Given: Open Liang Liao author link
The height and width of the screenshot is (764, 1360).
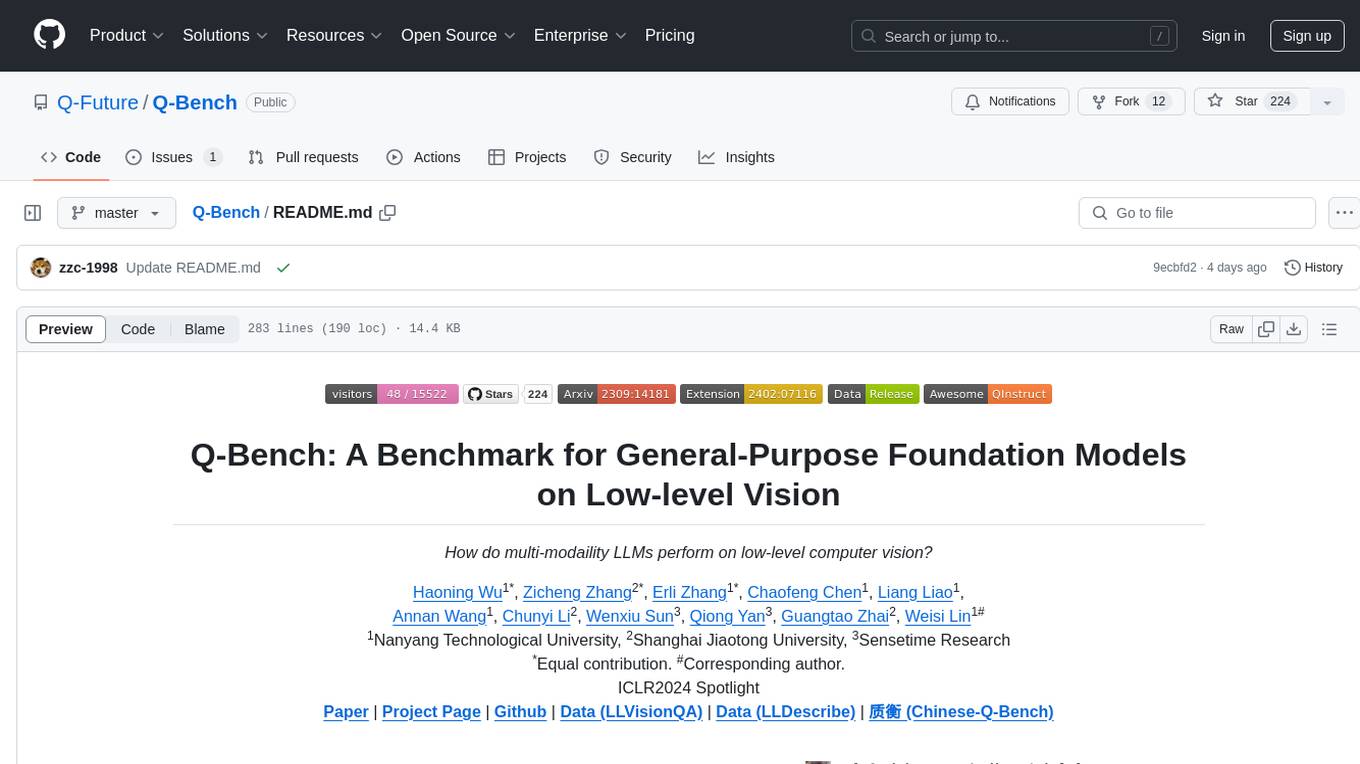Looking at the screenshot, I should (x=915, y=593).
